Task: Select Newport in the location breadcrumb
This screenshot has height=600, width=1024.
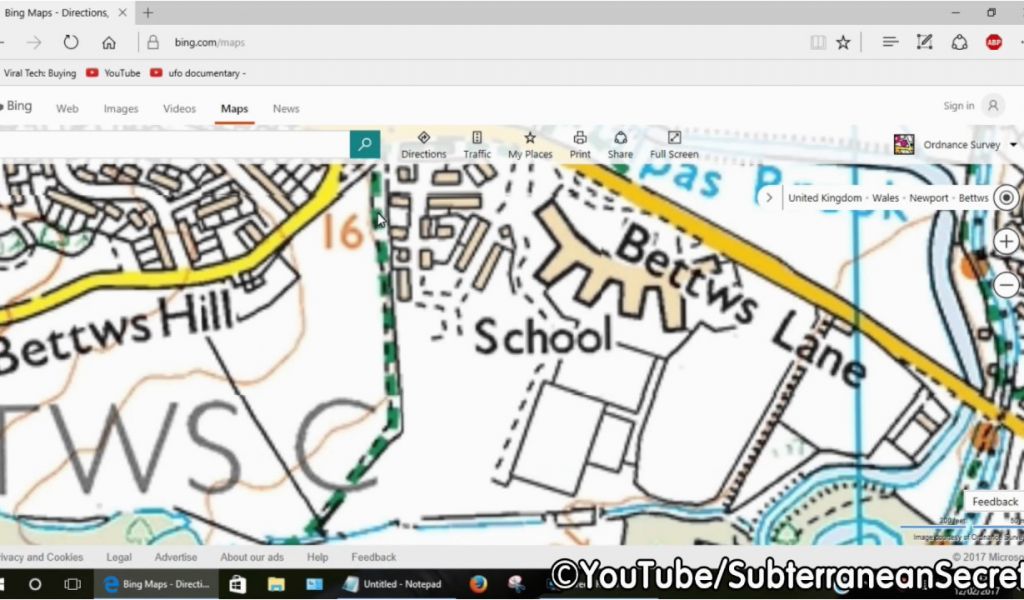Action: click(x=929, y=198)
